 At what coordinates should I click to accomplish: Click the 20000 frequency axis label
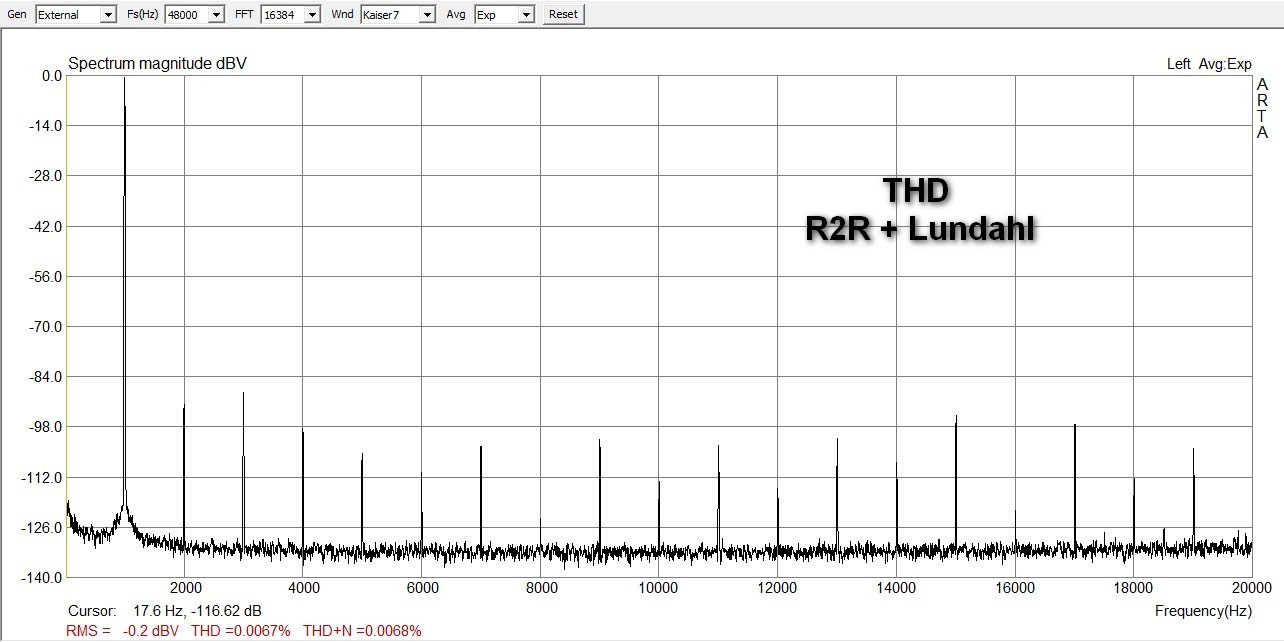(x=1251, y=587)
